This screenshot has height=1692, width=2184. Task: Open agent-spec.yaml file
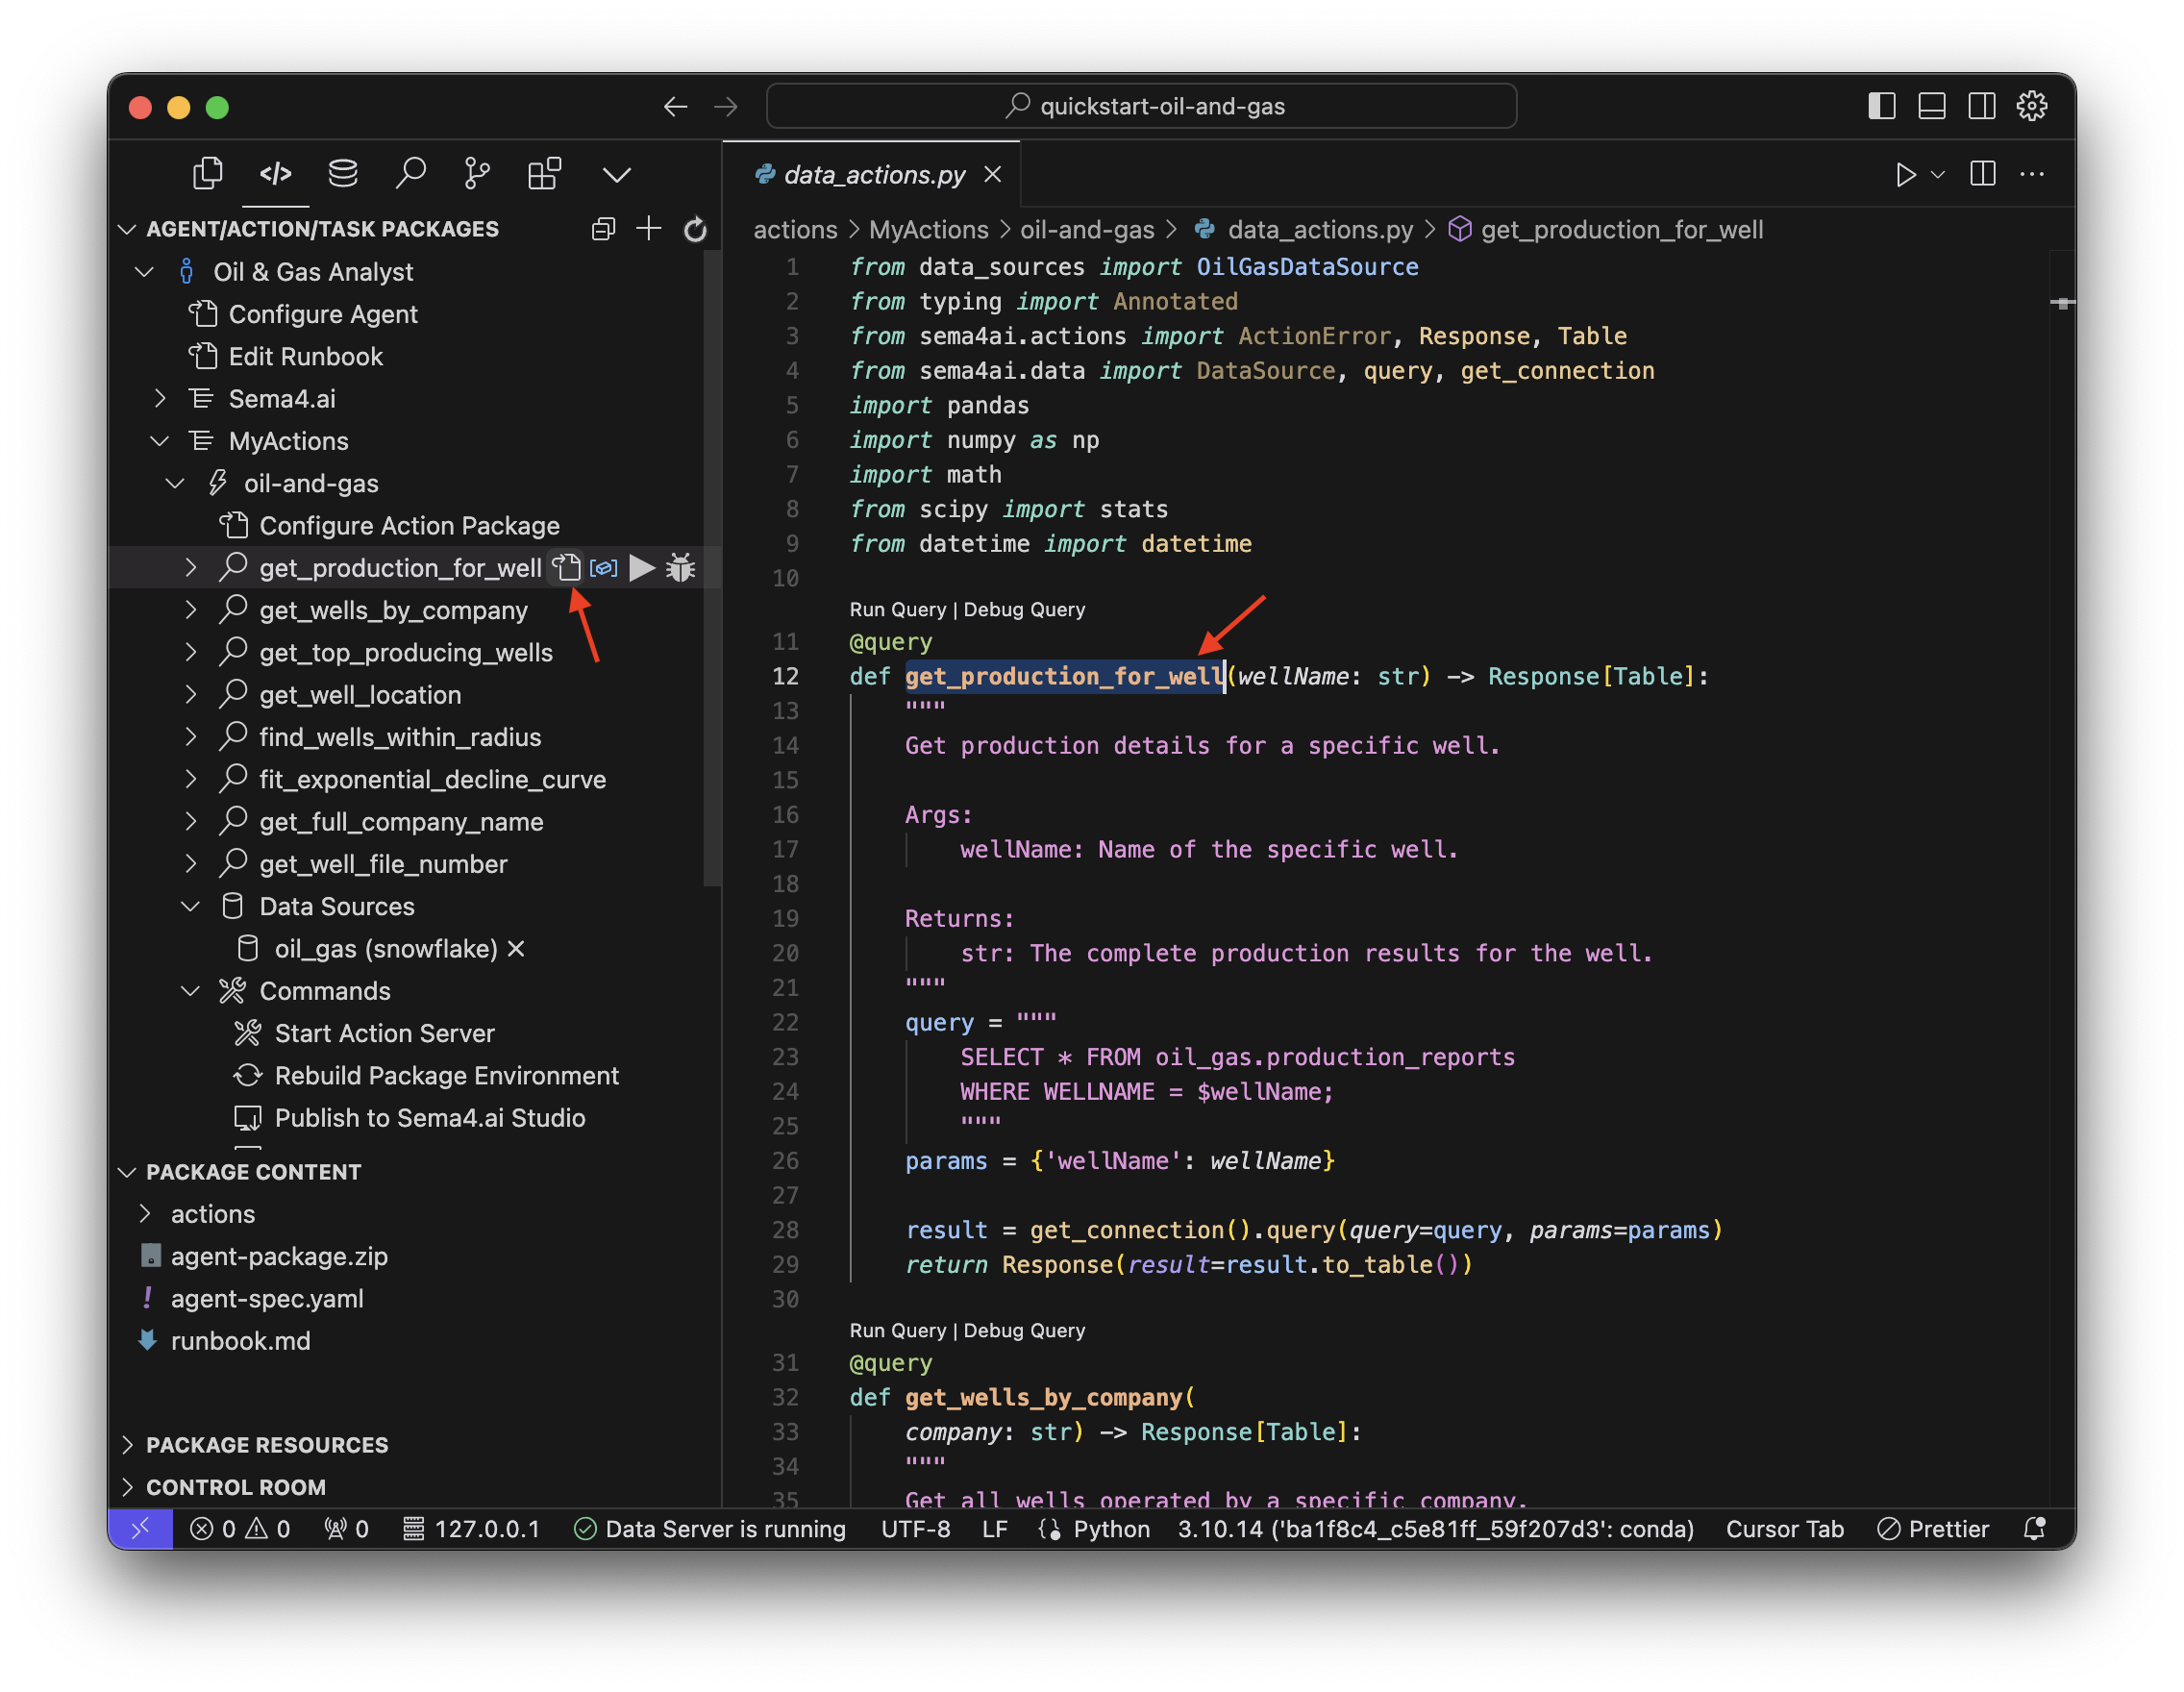266,1298
